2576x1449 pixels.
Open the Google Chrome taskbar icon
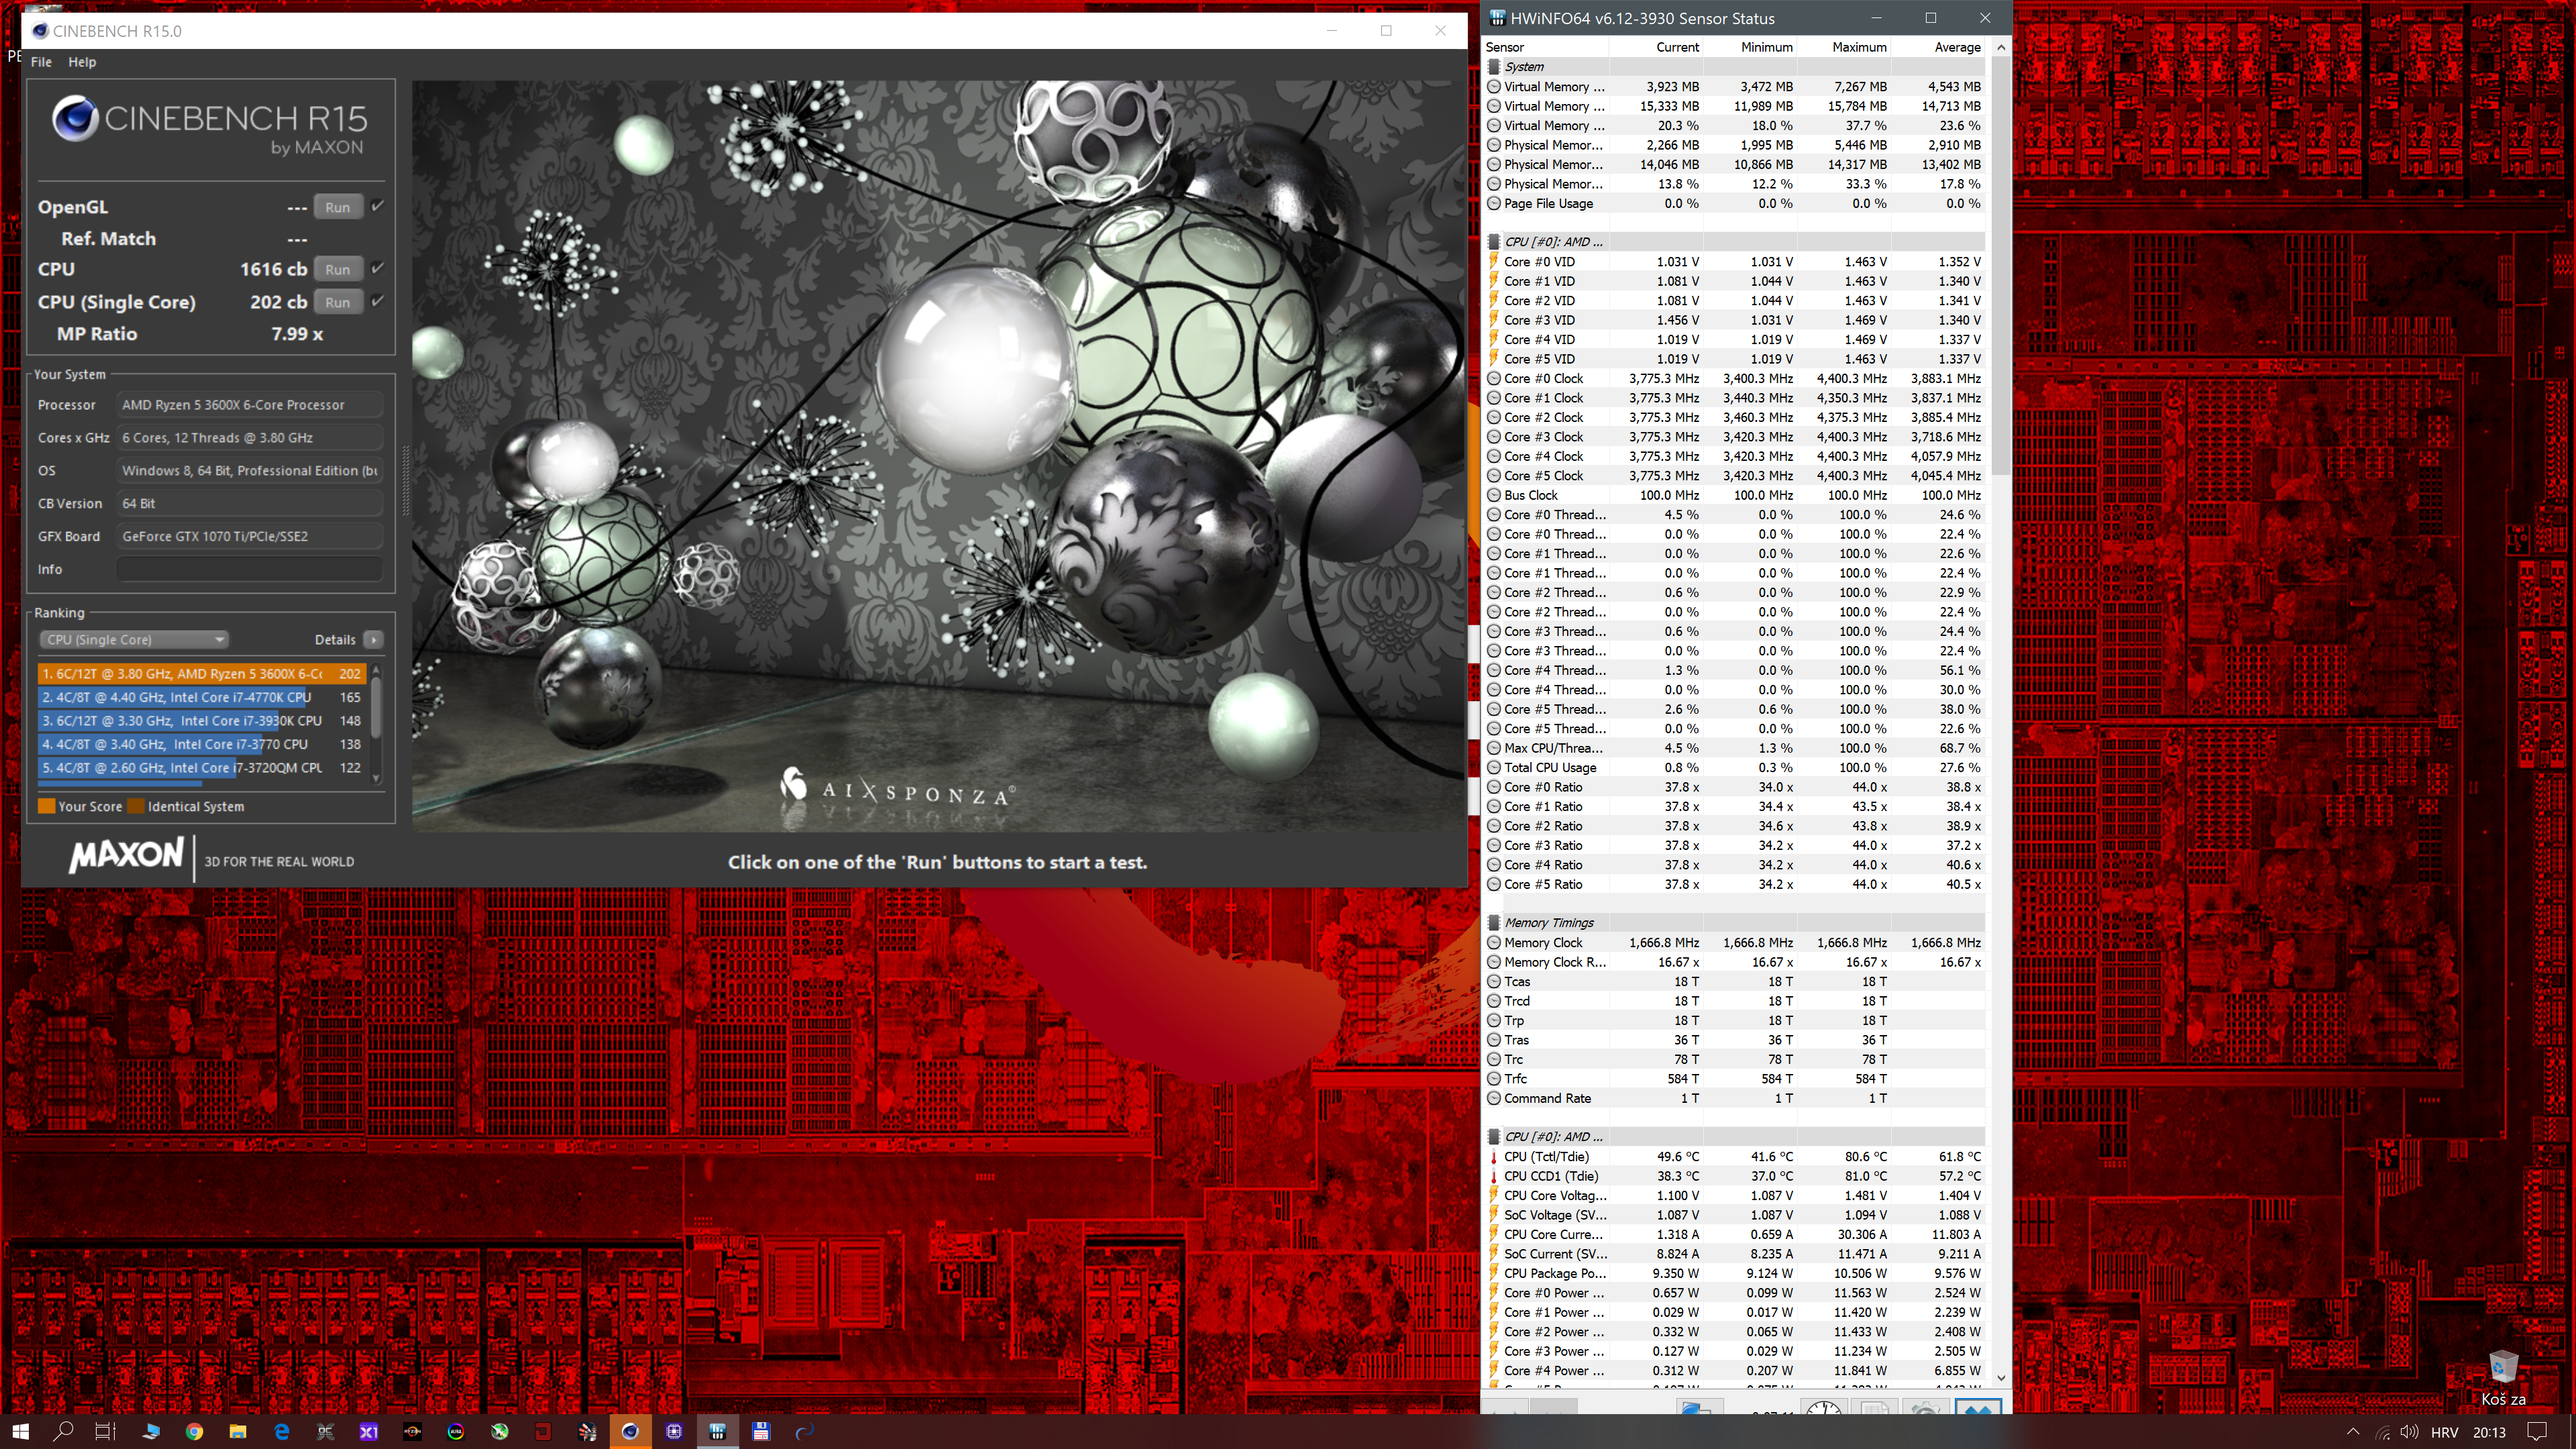point(194,1432)
